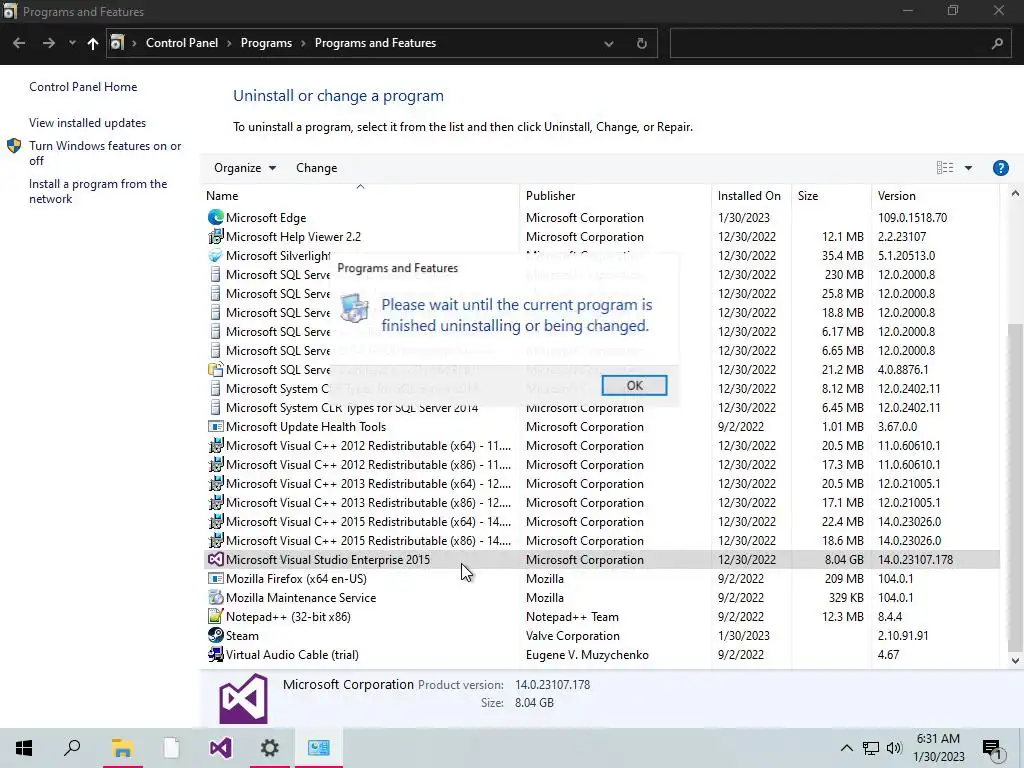Click the Notepad++ program icon

point(216,616)
